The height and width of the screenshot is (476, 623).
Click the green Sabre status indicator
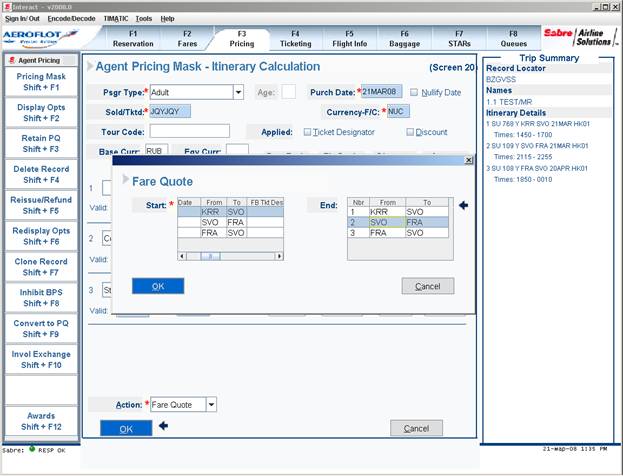32,449
